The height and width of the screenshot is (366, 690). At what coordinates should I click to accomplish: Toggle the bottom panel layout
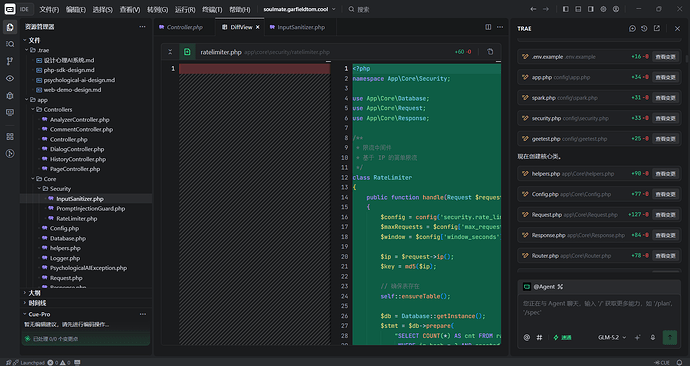[578, 9]
